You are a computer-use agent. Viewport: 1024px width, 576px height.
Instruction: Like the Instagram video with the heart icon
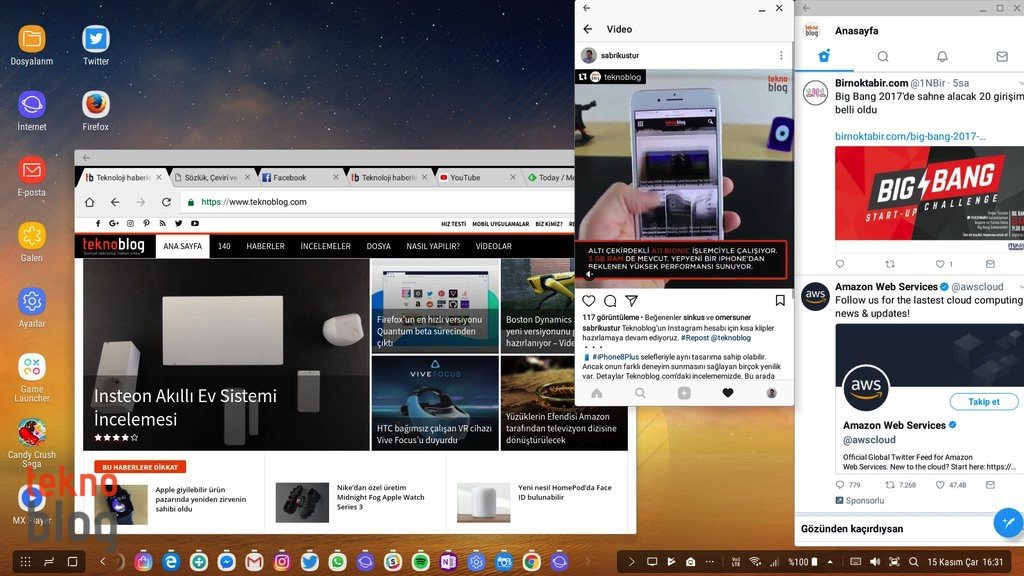tap(589, 301)
